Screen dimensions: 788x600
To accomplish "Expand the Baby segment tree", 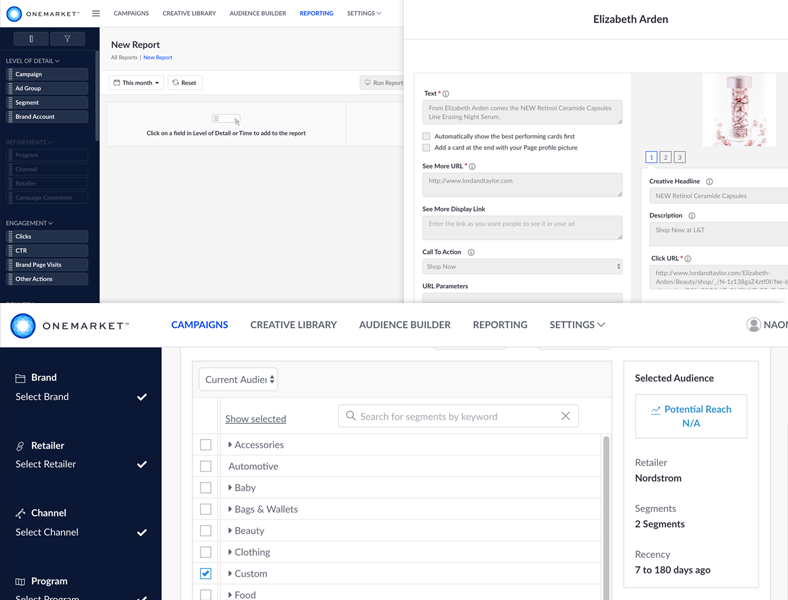I will tap(230, 487).
